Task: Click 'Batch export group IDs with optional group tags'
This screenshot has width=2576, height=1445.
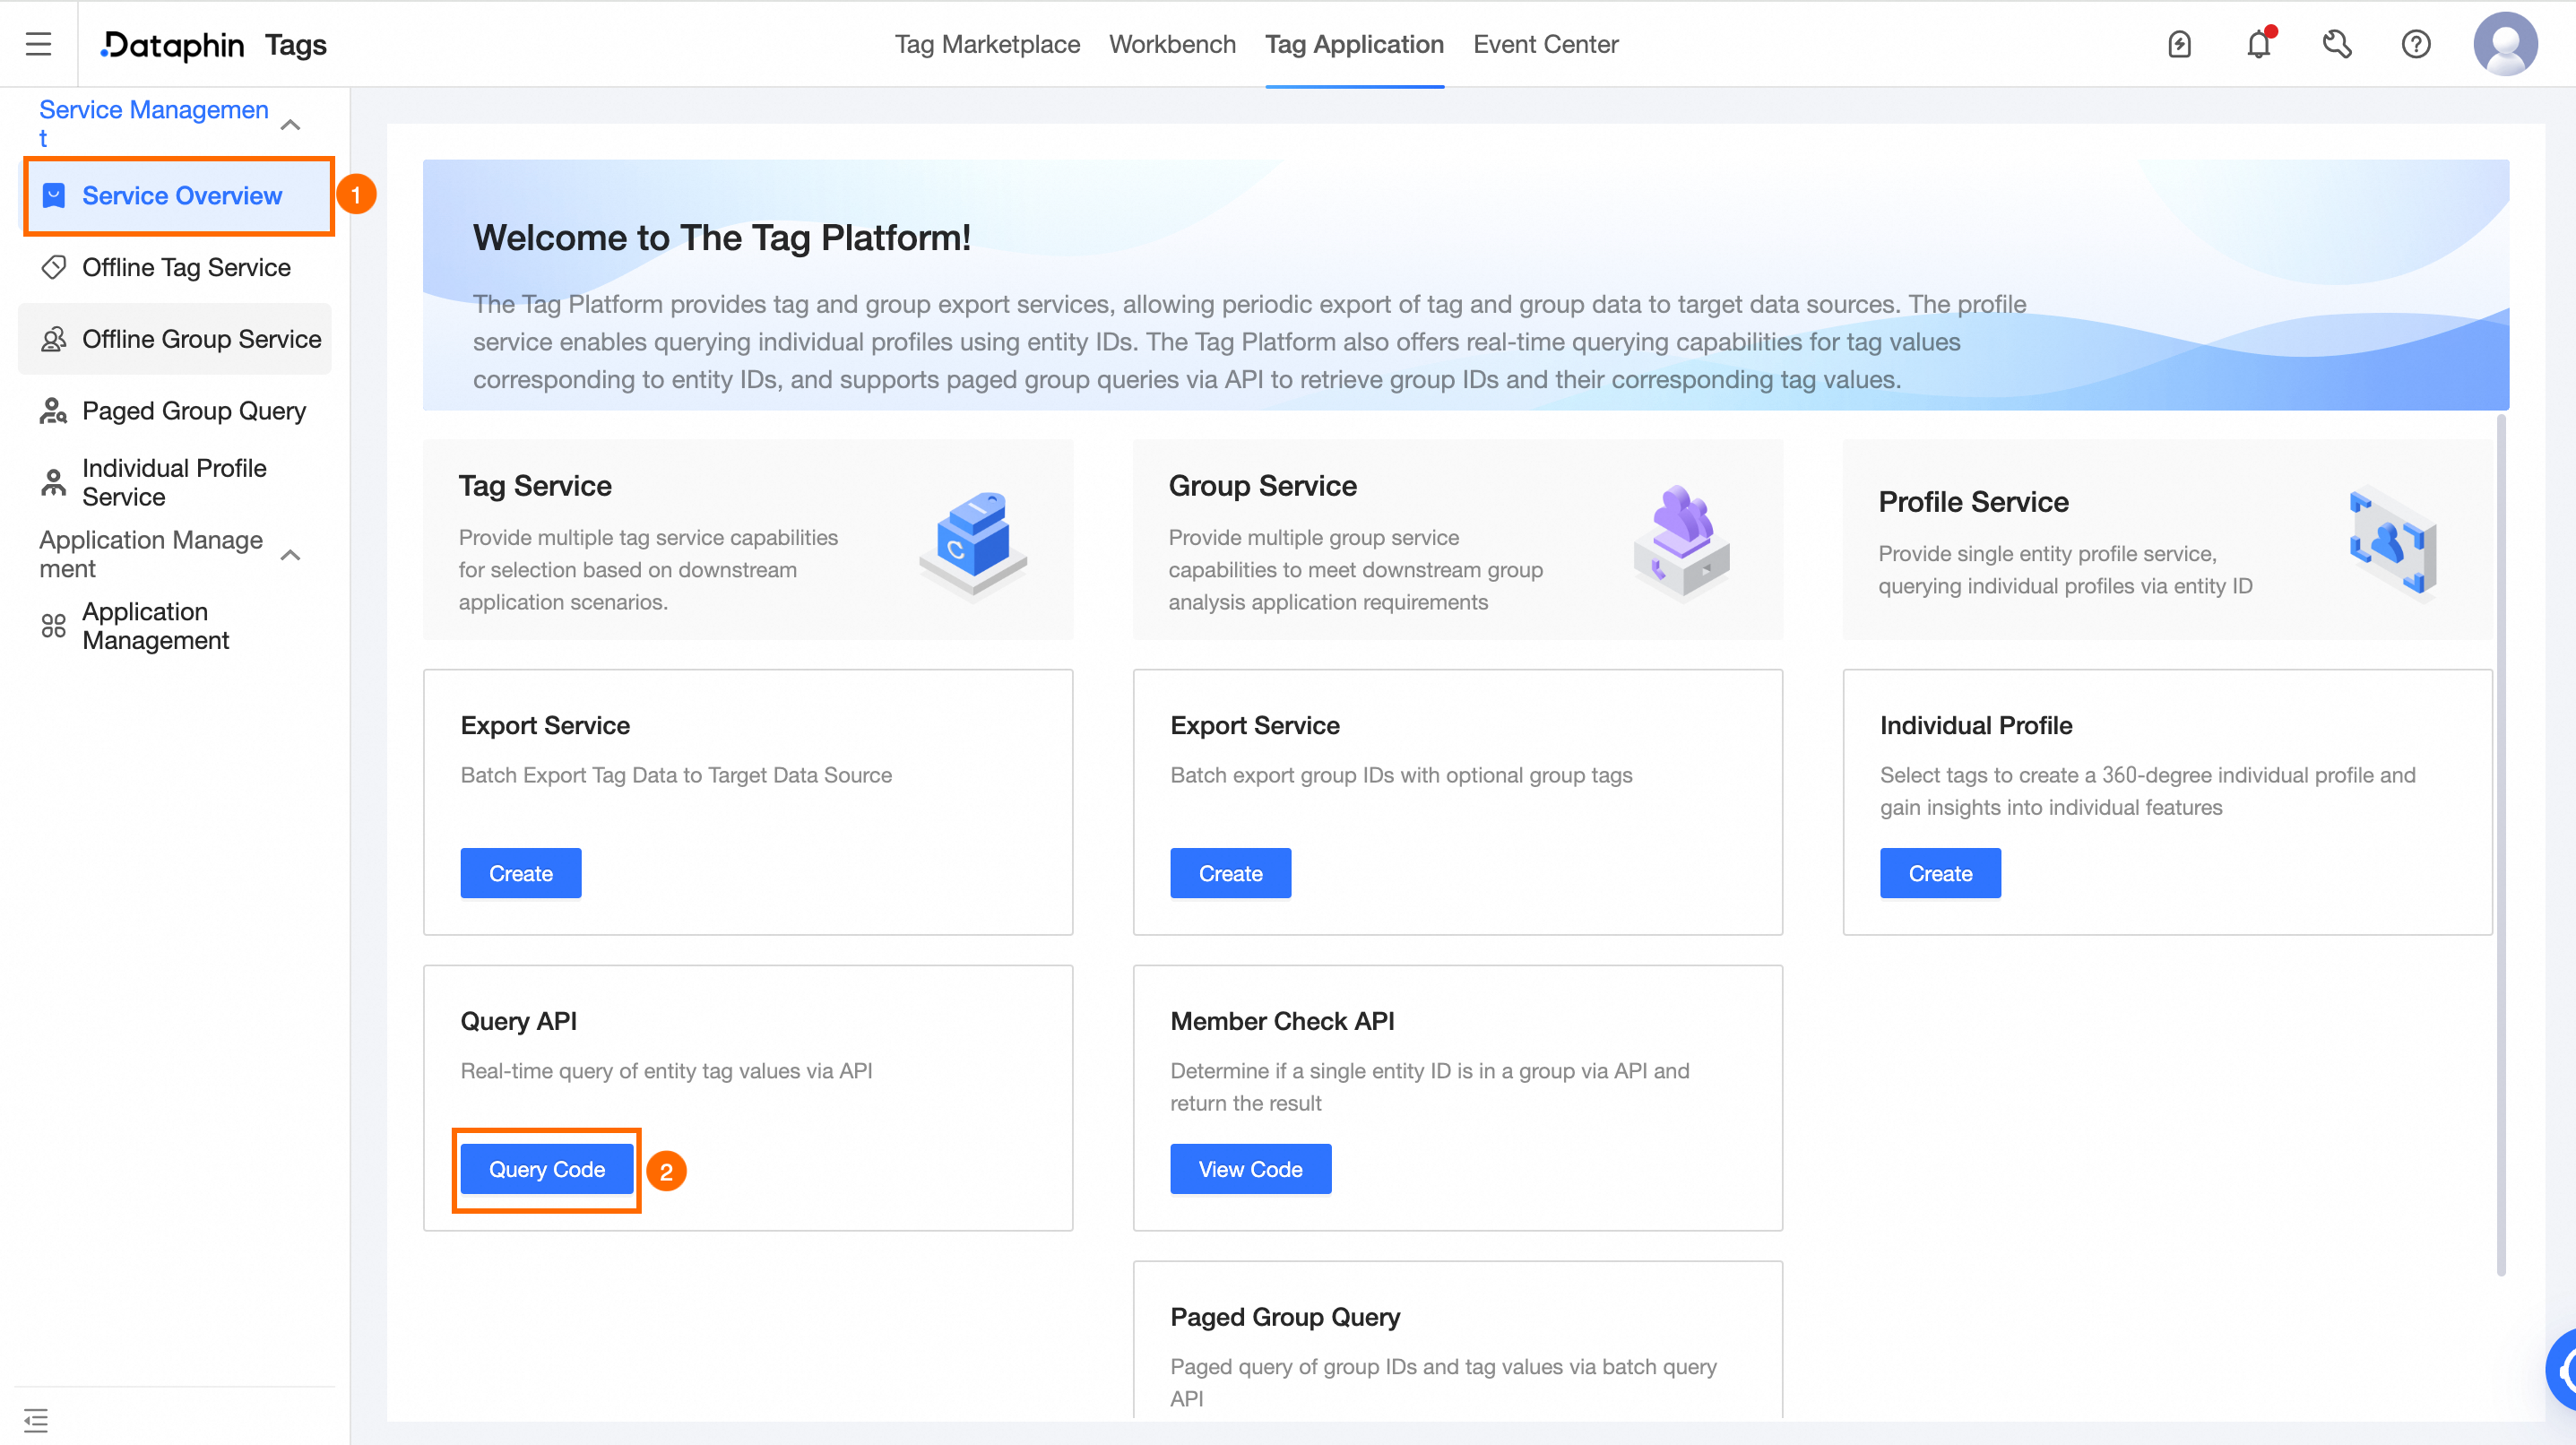Action: (x=1401, y=774)
